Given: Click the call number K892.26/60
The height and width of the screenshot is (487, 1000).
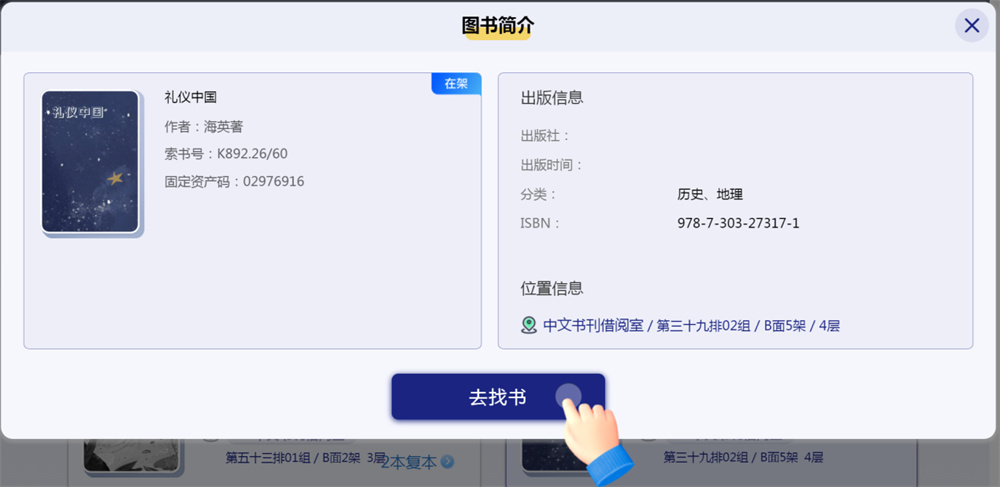Looking at the screenshot, I should [x=226, y=154].
